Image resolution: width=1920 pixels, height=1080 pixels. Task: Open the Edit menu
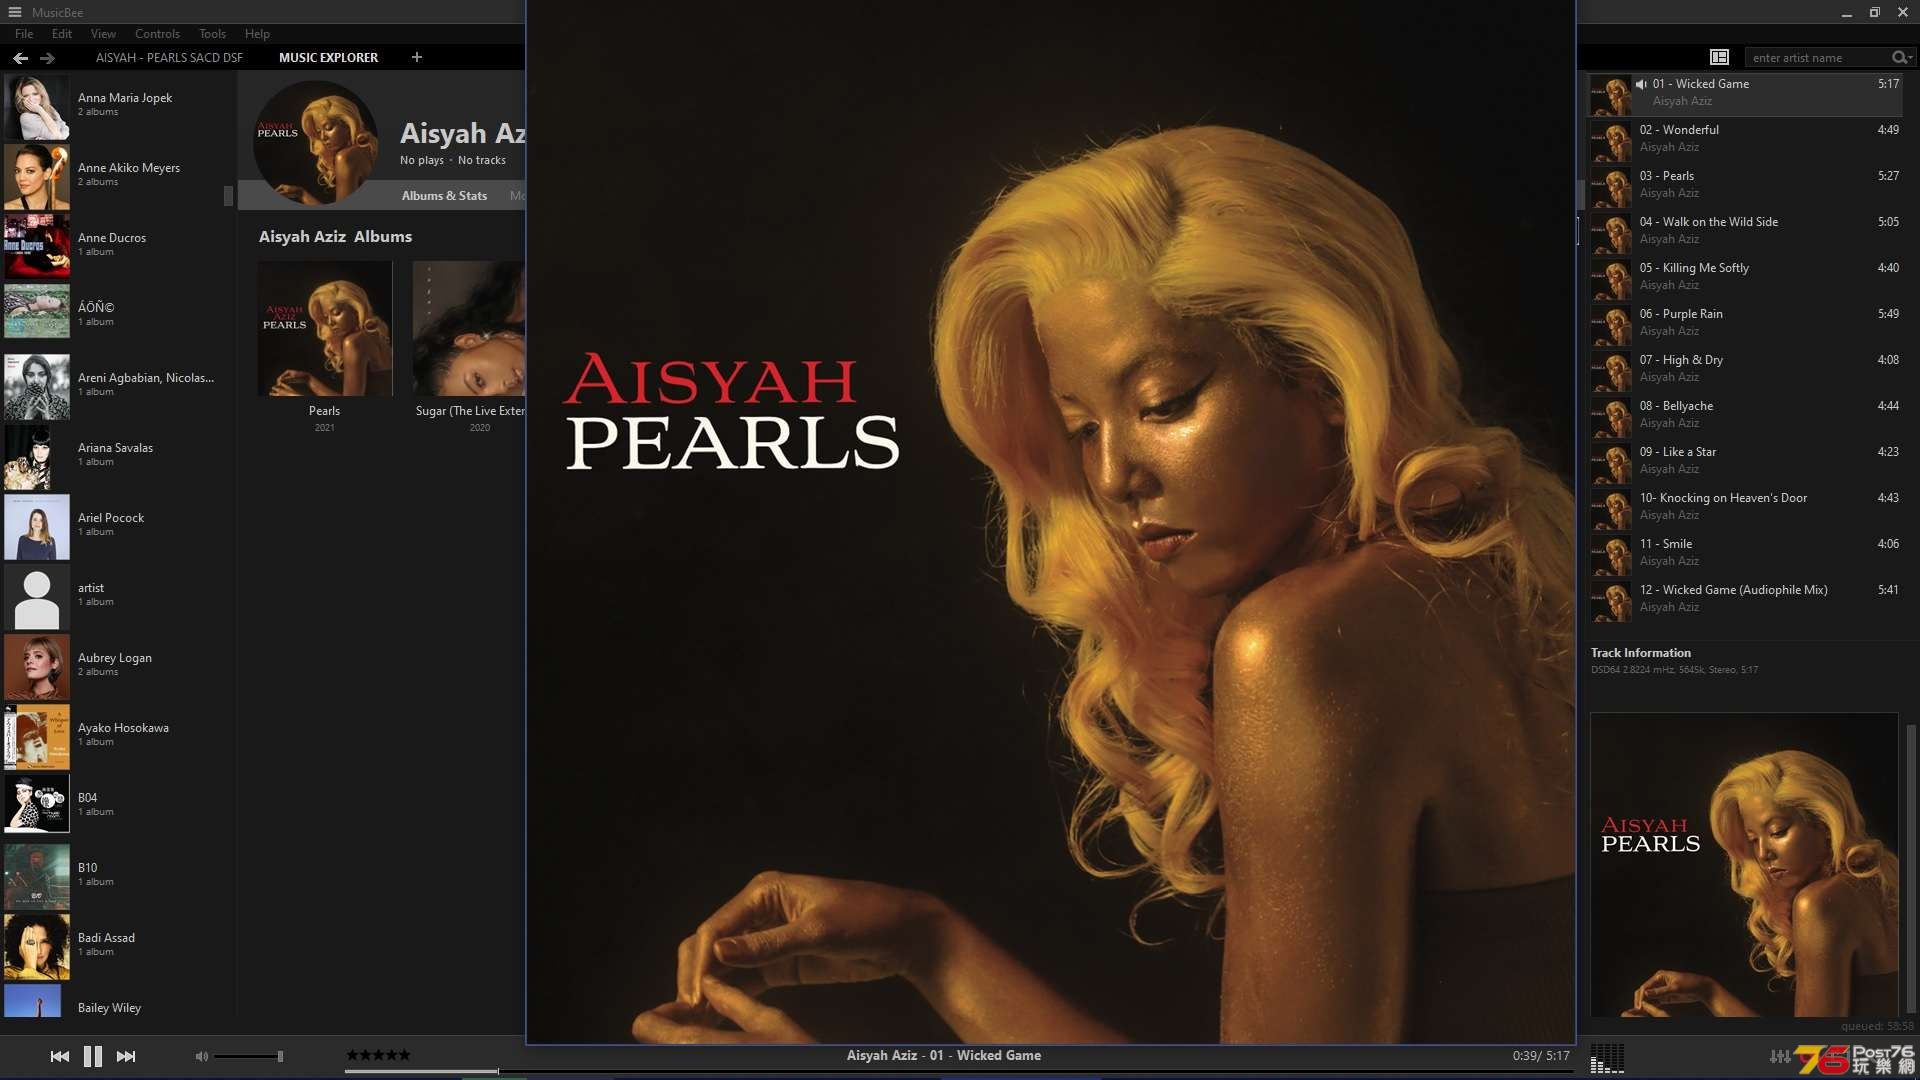point(62,33)
